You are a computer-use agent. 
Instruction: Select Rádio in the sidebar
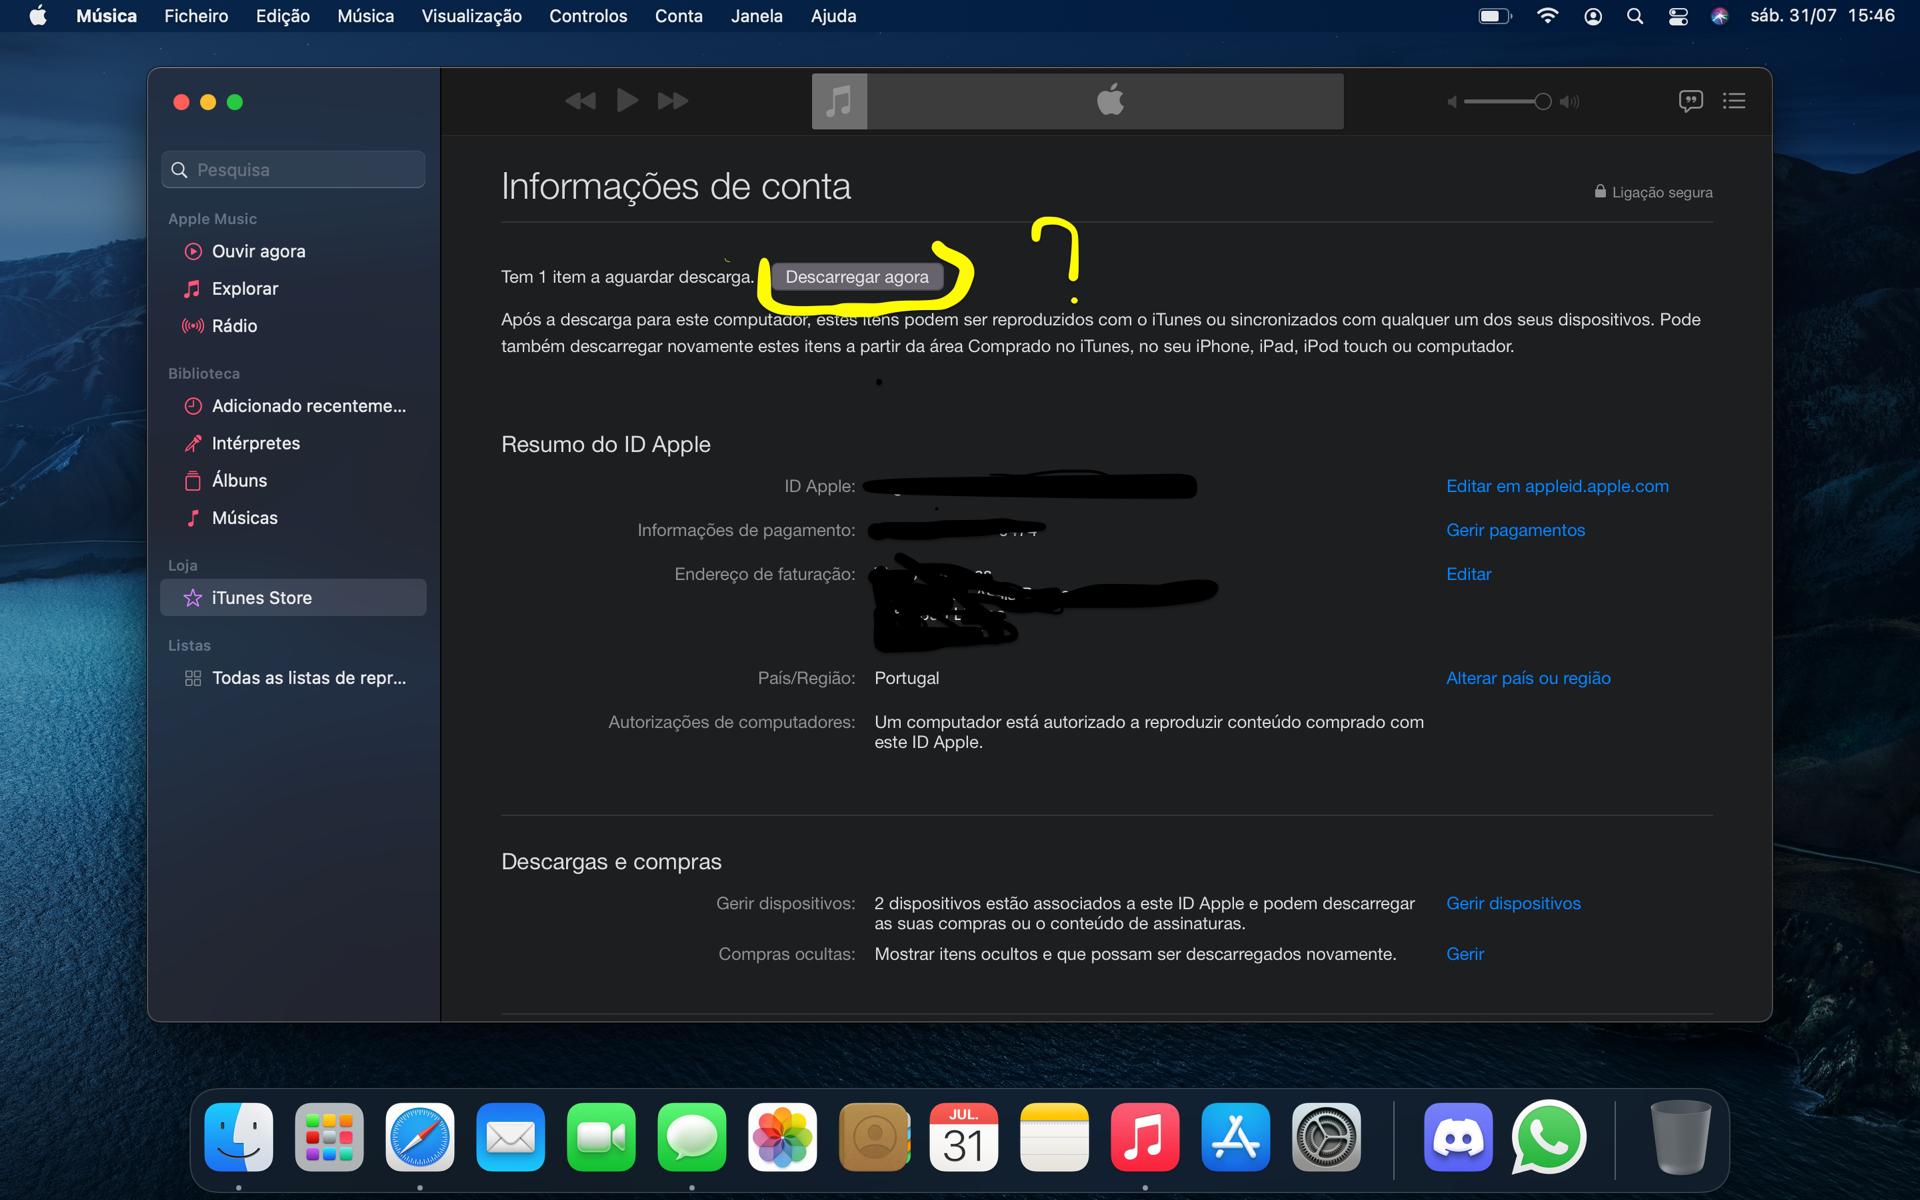pos(234,326)
